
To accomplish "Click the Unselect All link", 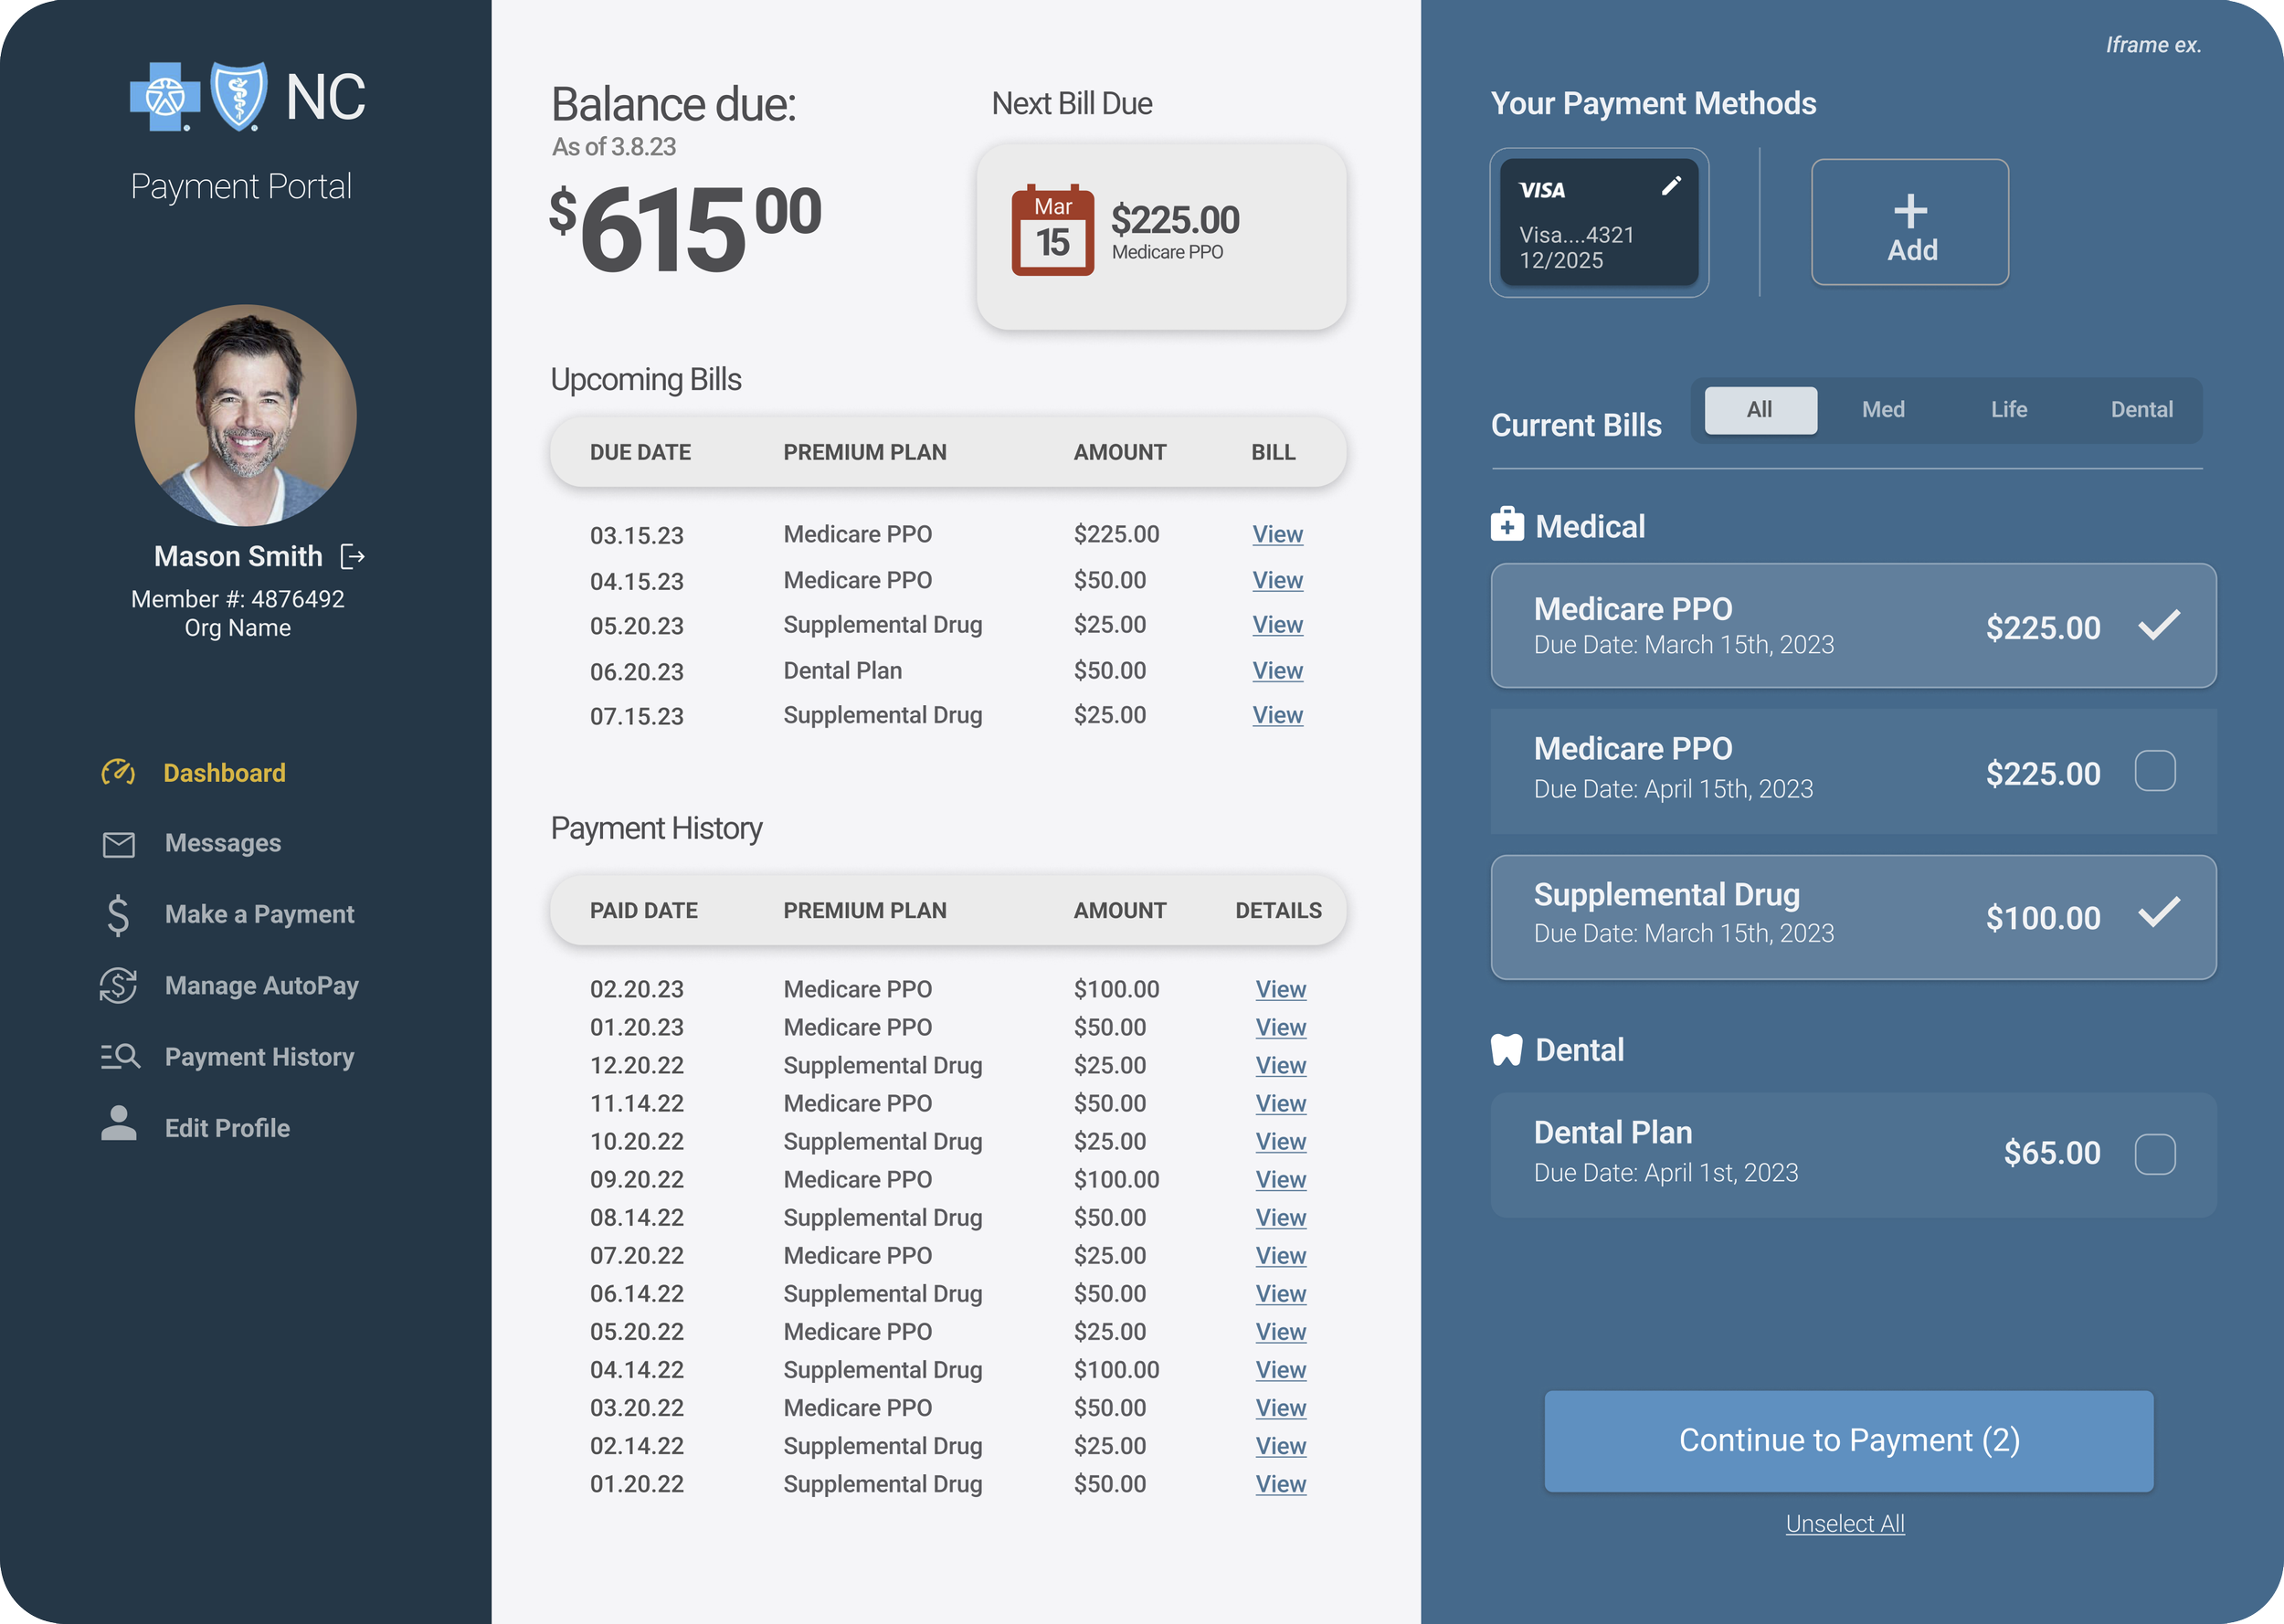I will 1844,1523.
